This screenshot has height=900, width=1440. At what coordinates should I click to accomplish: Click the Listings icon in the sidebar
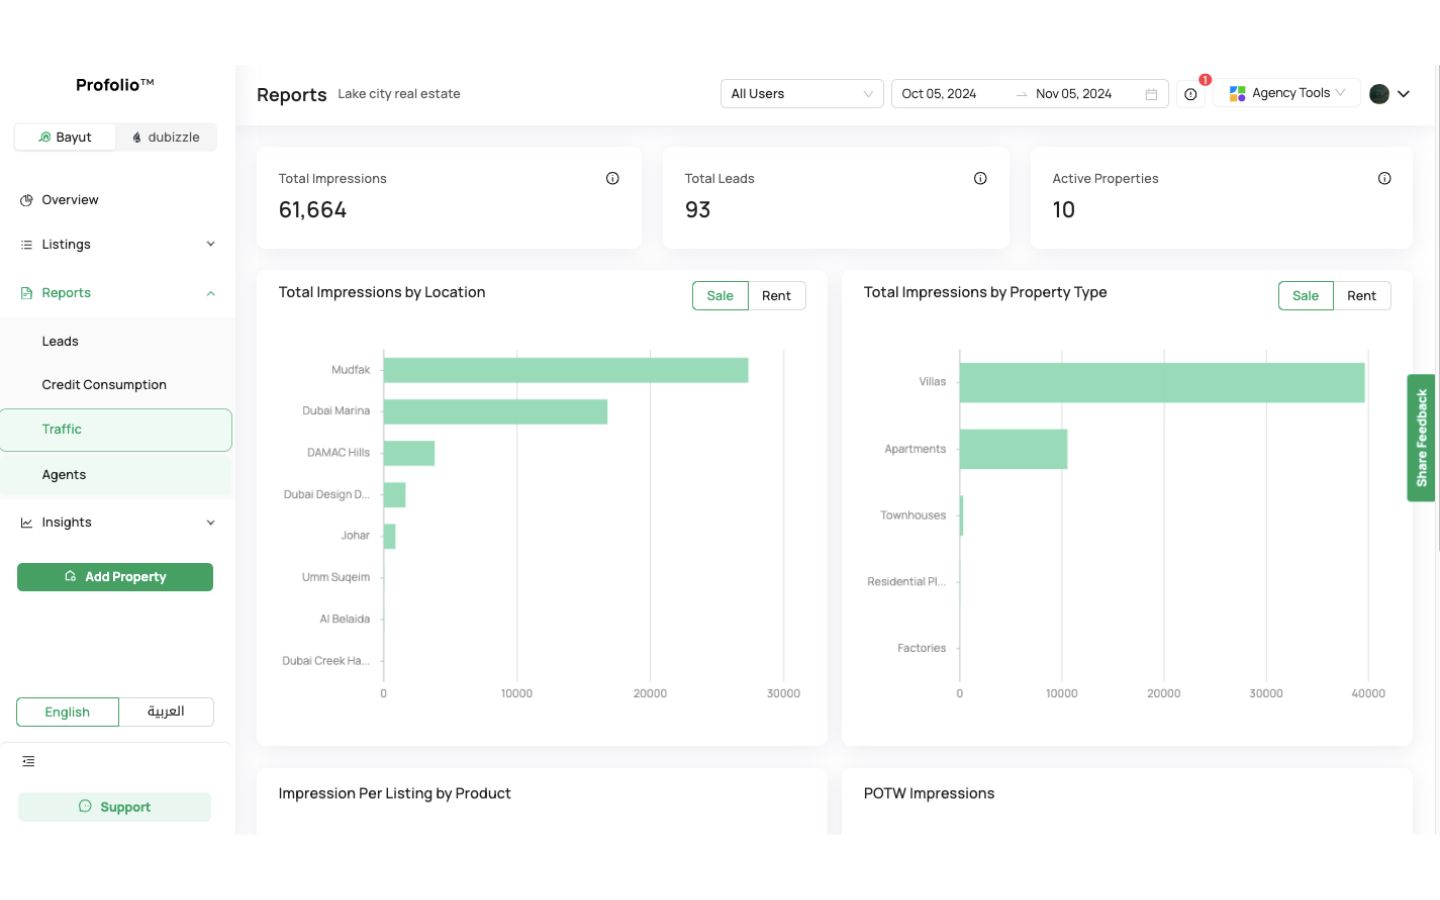(x=25, y=244)
